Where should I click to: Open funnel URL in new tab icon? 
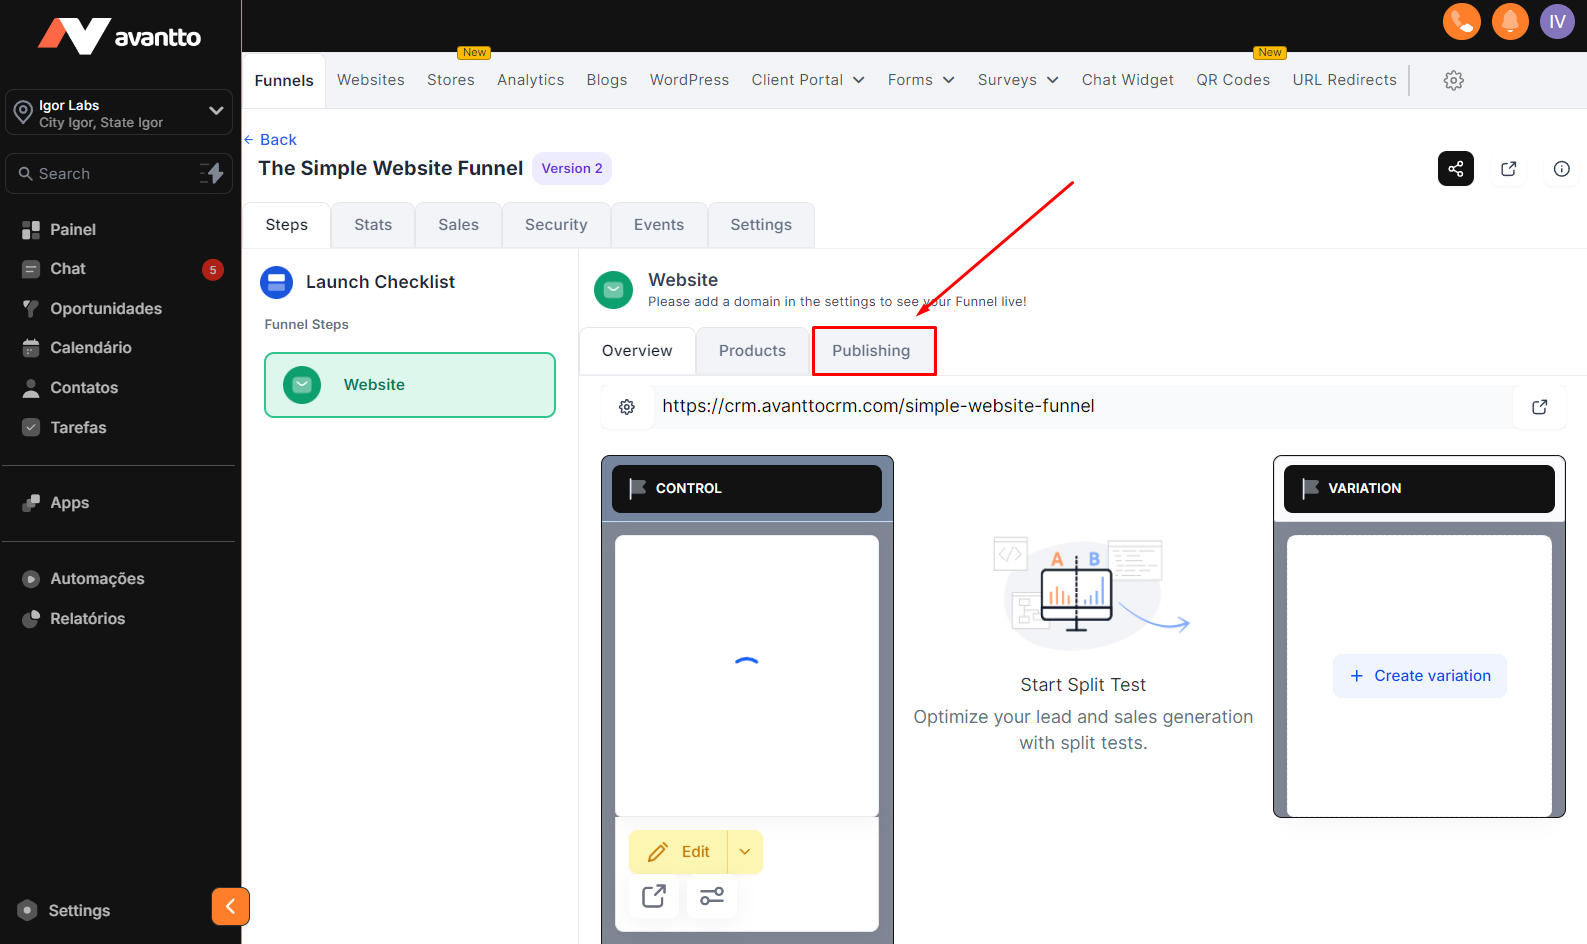click(1539, 407)
